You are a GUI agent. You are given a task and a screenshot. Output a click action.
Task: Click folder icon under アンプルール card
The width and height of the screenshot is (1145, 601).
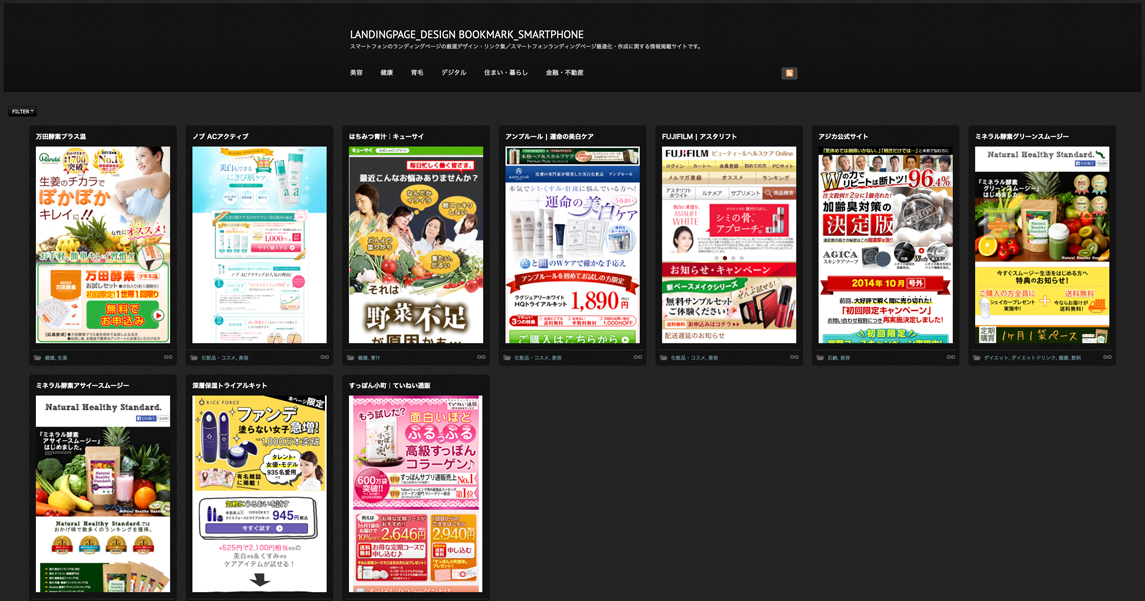(x=507, y=358)
